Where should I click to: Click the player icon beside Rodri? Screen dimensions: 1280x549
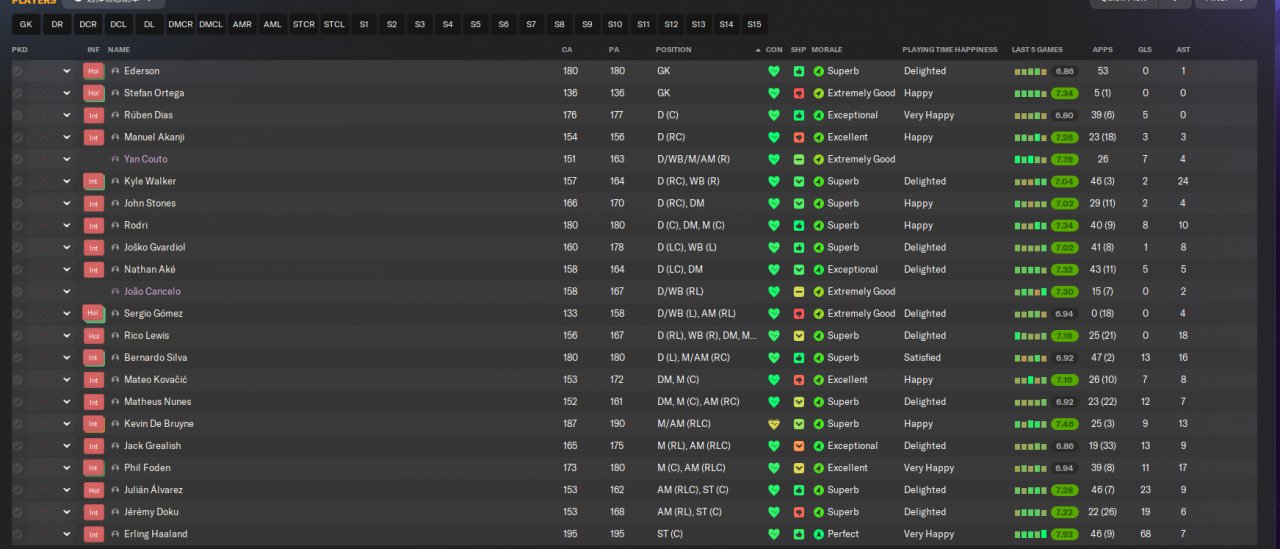click(x=115, y=226)
